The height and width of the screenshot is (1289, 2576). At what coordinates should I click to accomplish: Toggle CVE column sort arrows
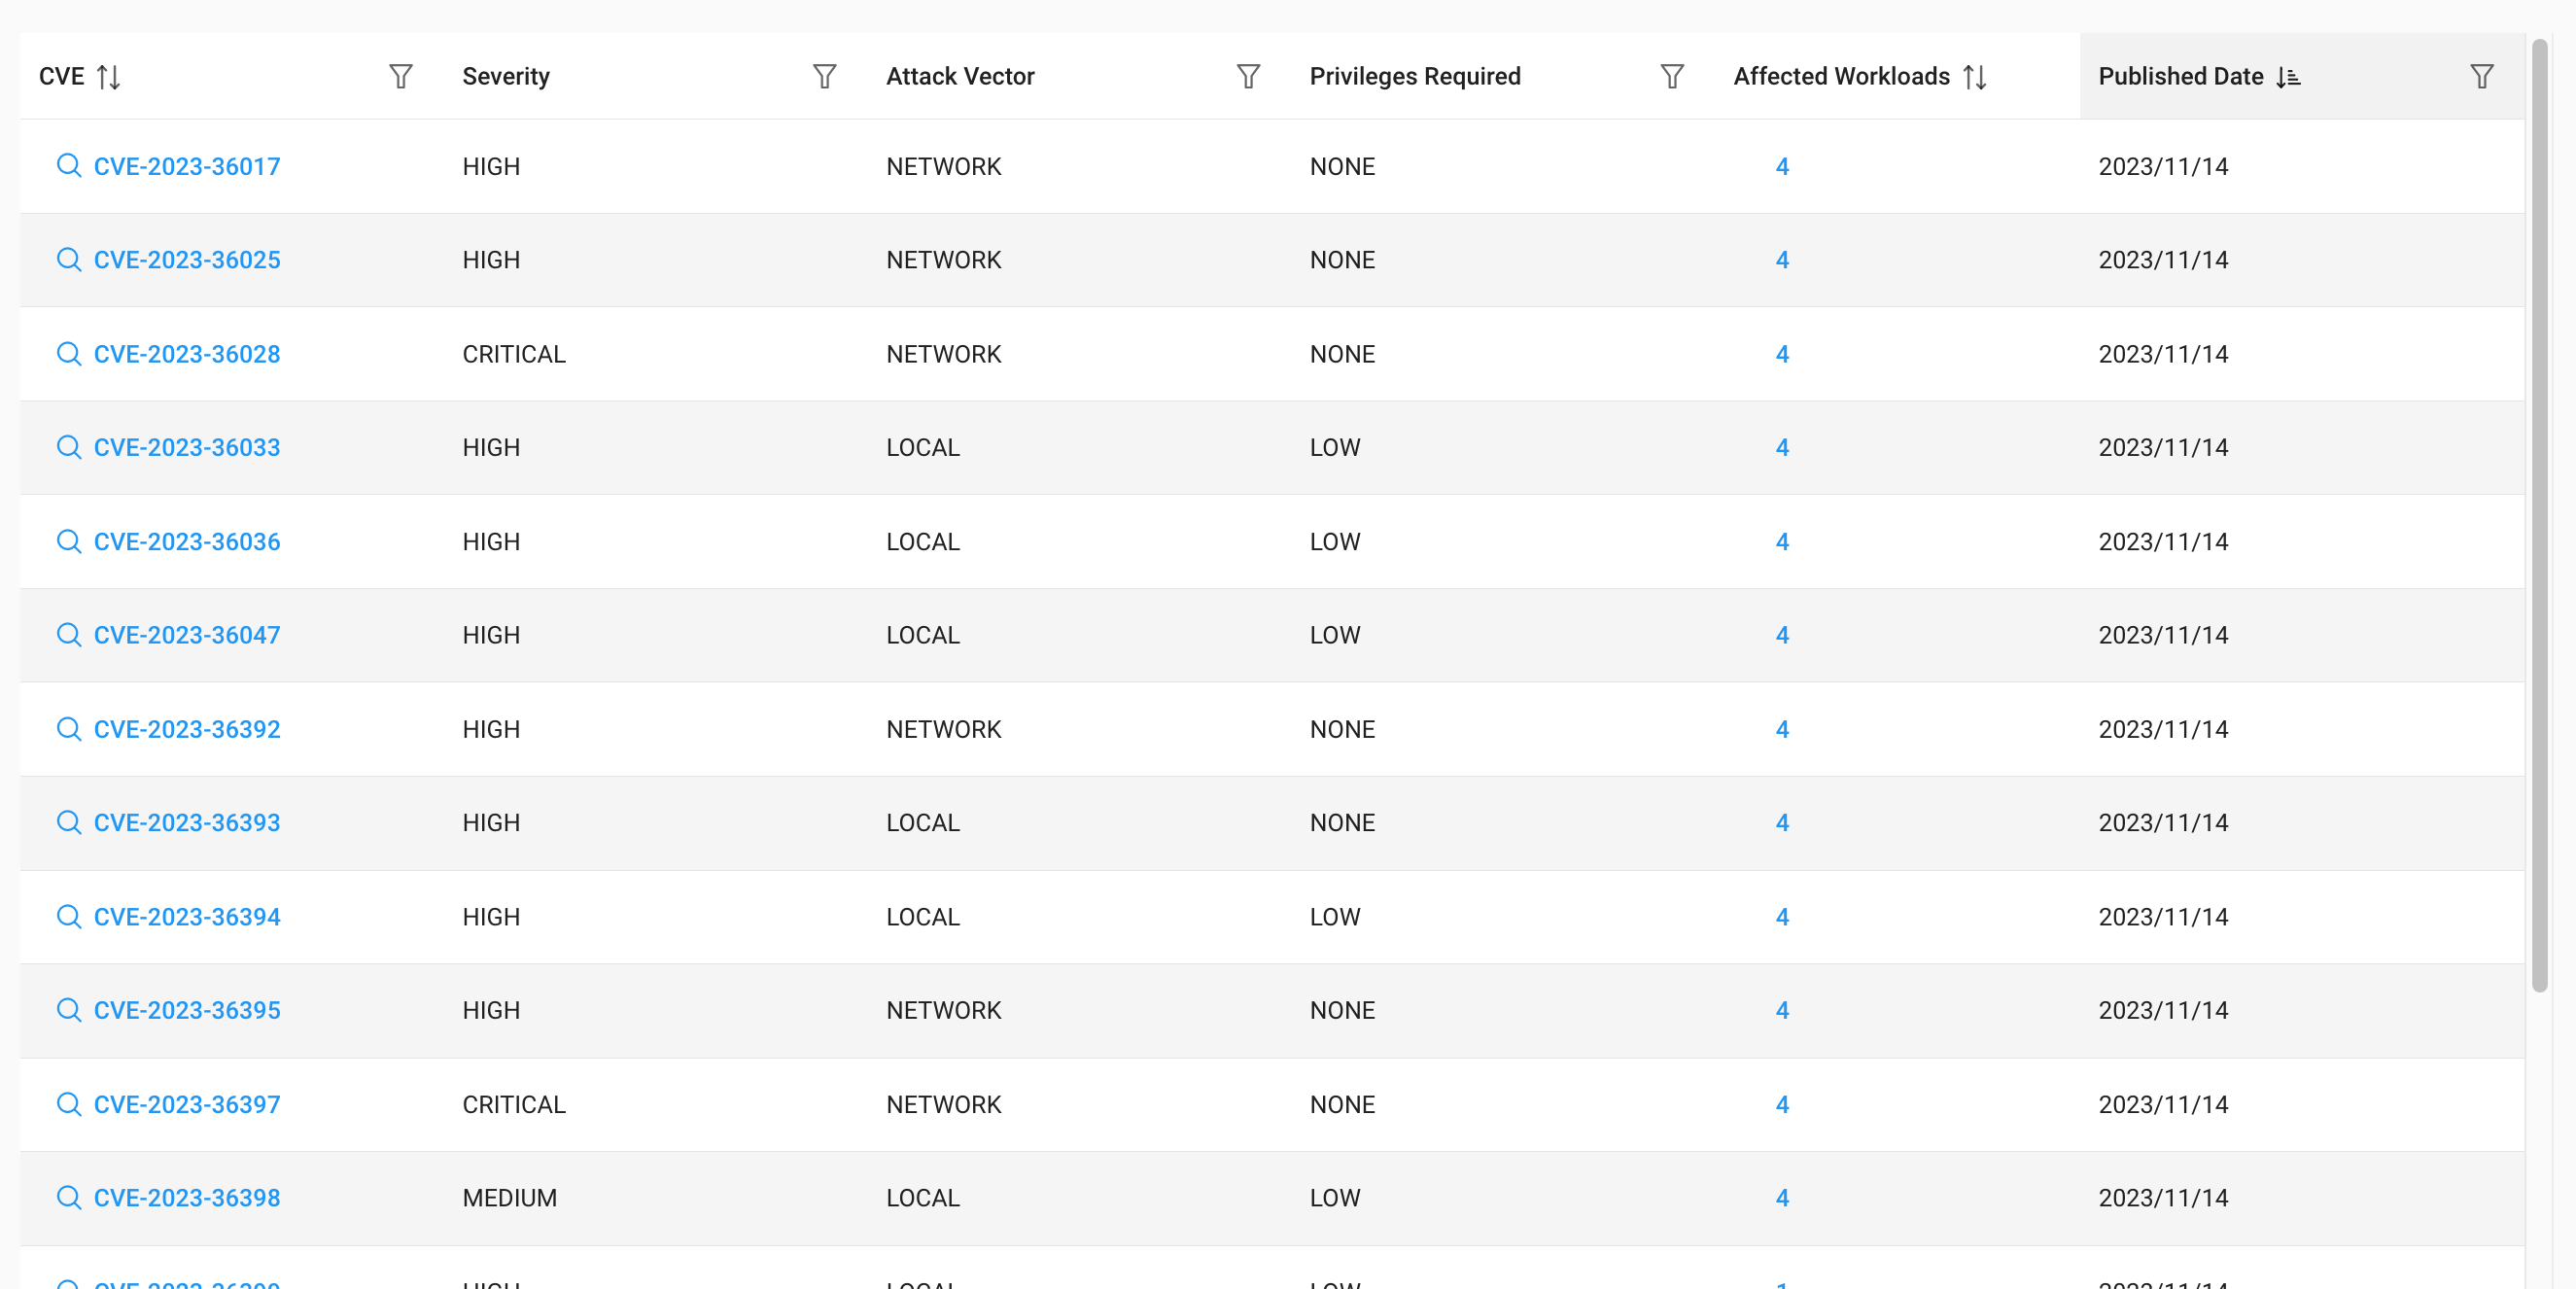coord(109,77)
